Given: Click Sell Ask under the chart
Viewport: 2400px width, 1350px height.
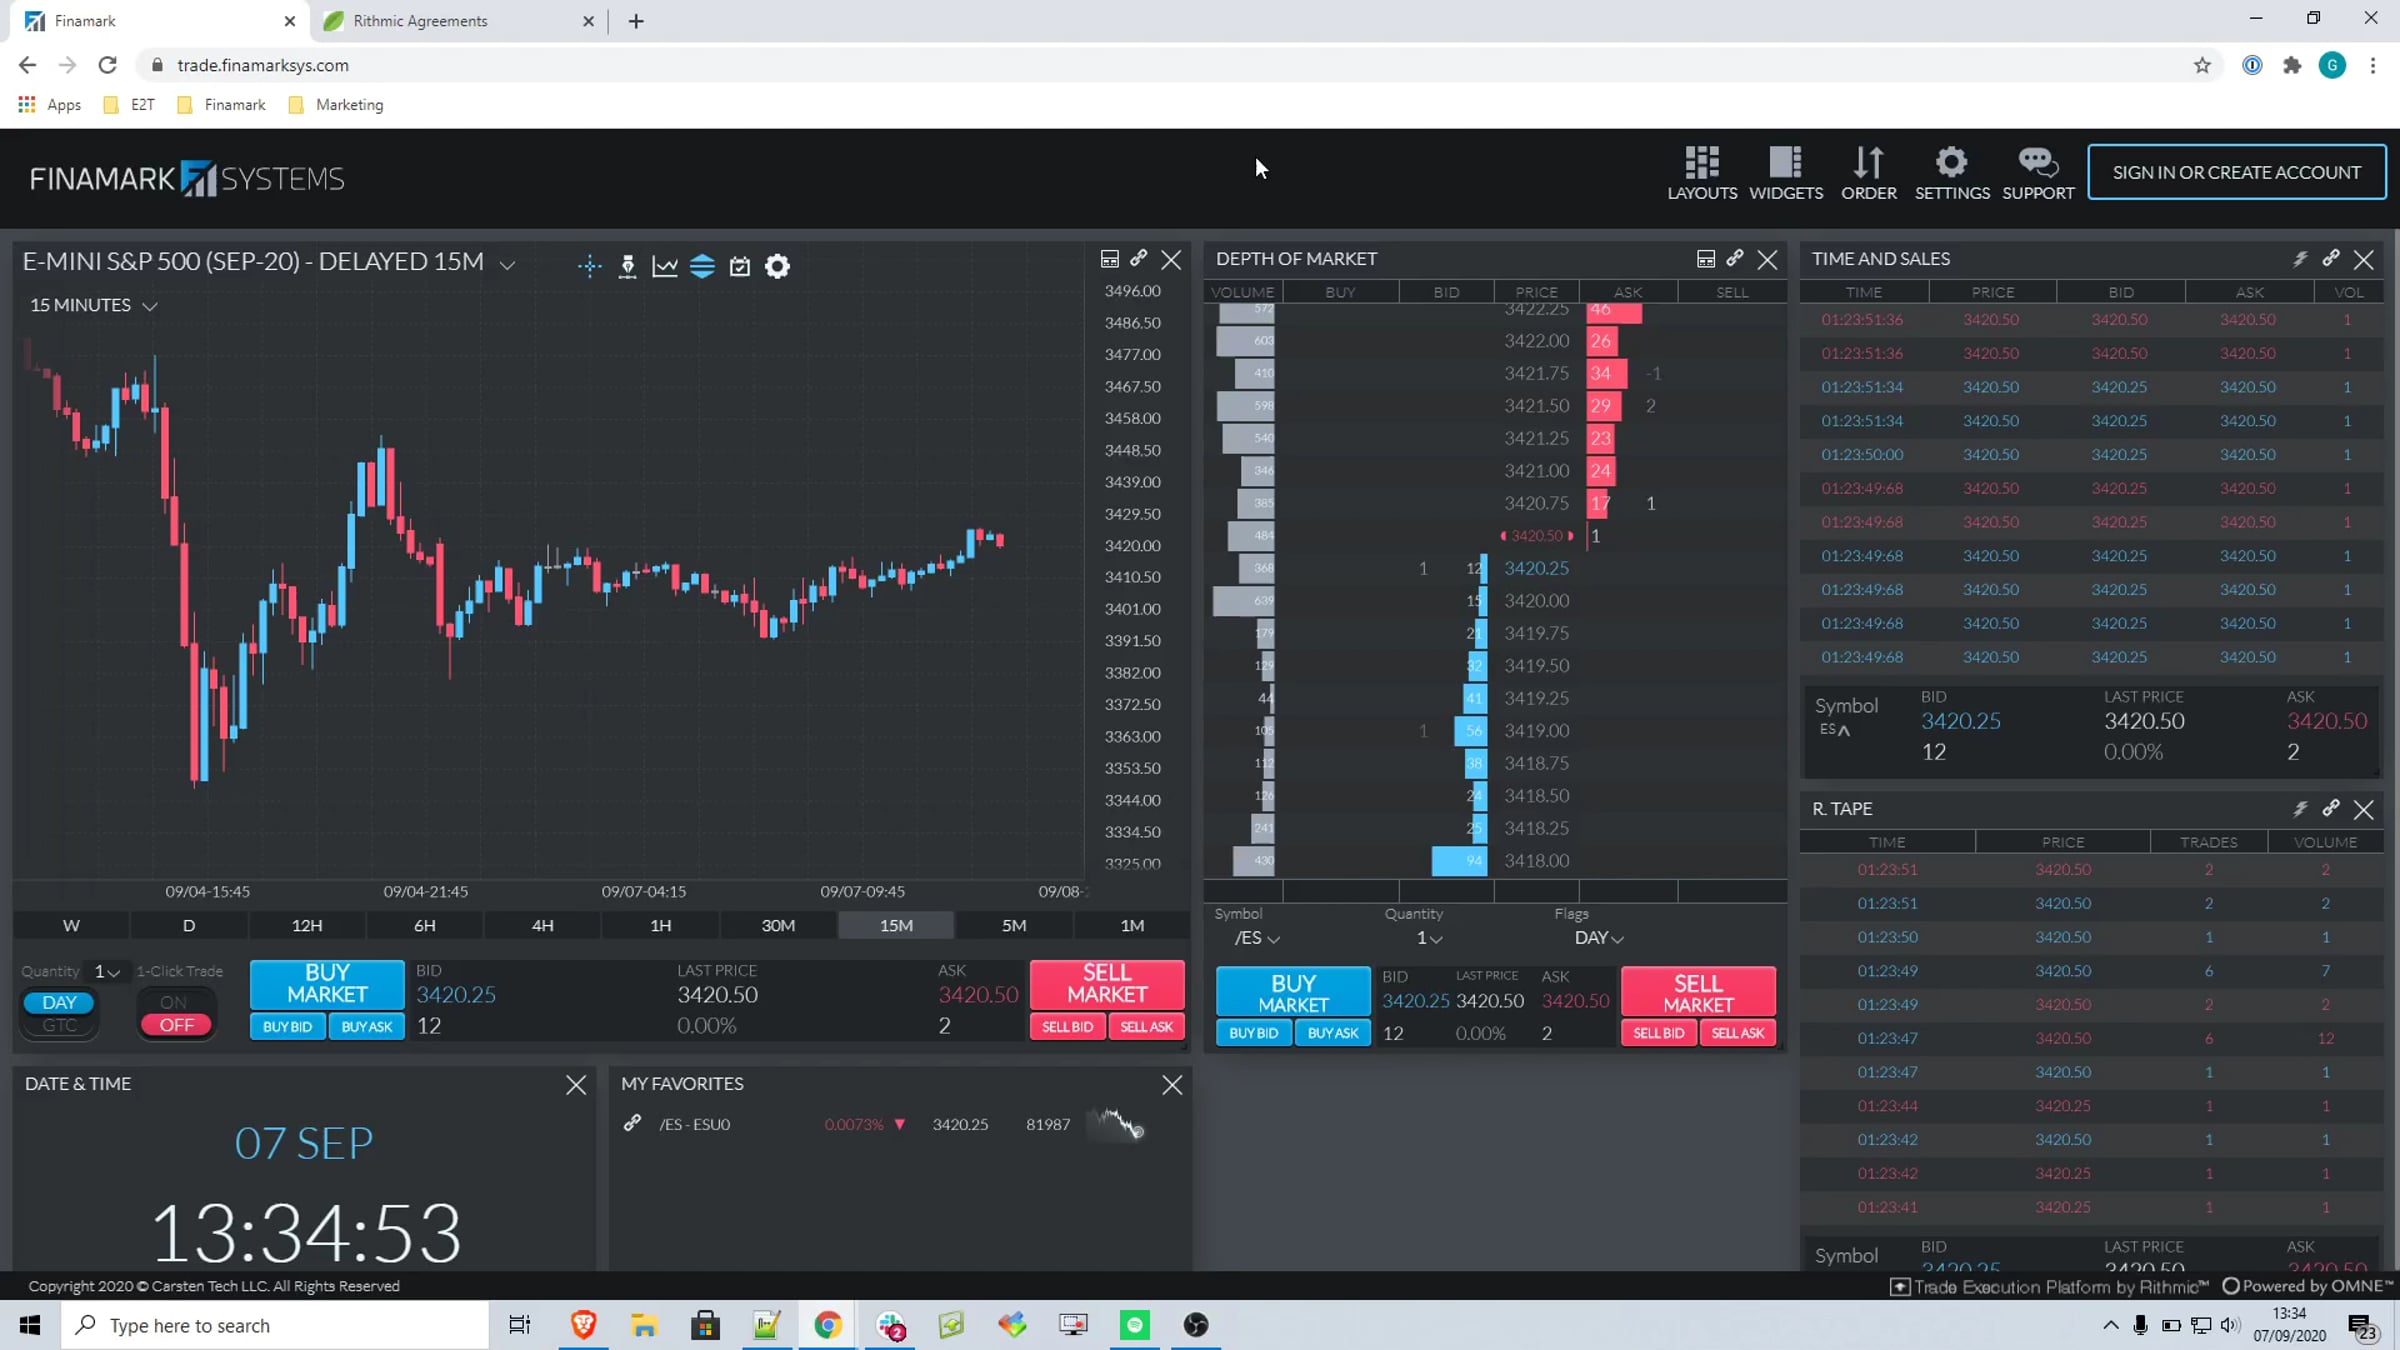Looking at the screenshot, I should tap(1147, 1027).
